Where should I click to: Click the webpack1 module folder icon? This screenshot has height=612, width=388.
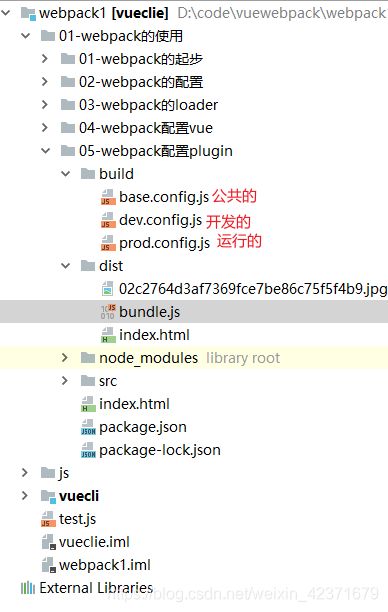click(x=28, y=14)
